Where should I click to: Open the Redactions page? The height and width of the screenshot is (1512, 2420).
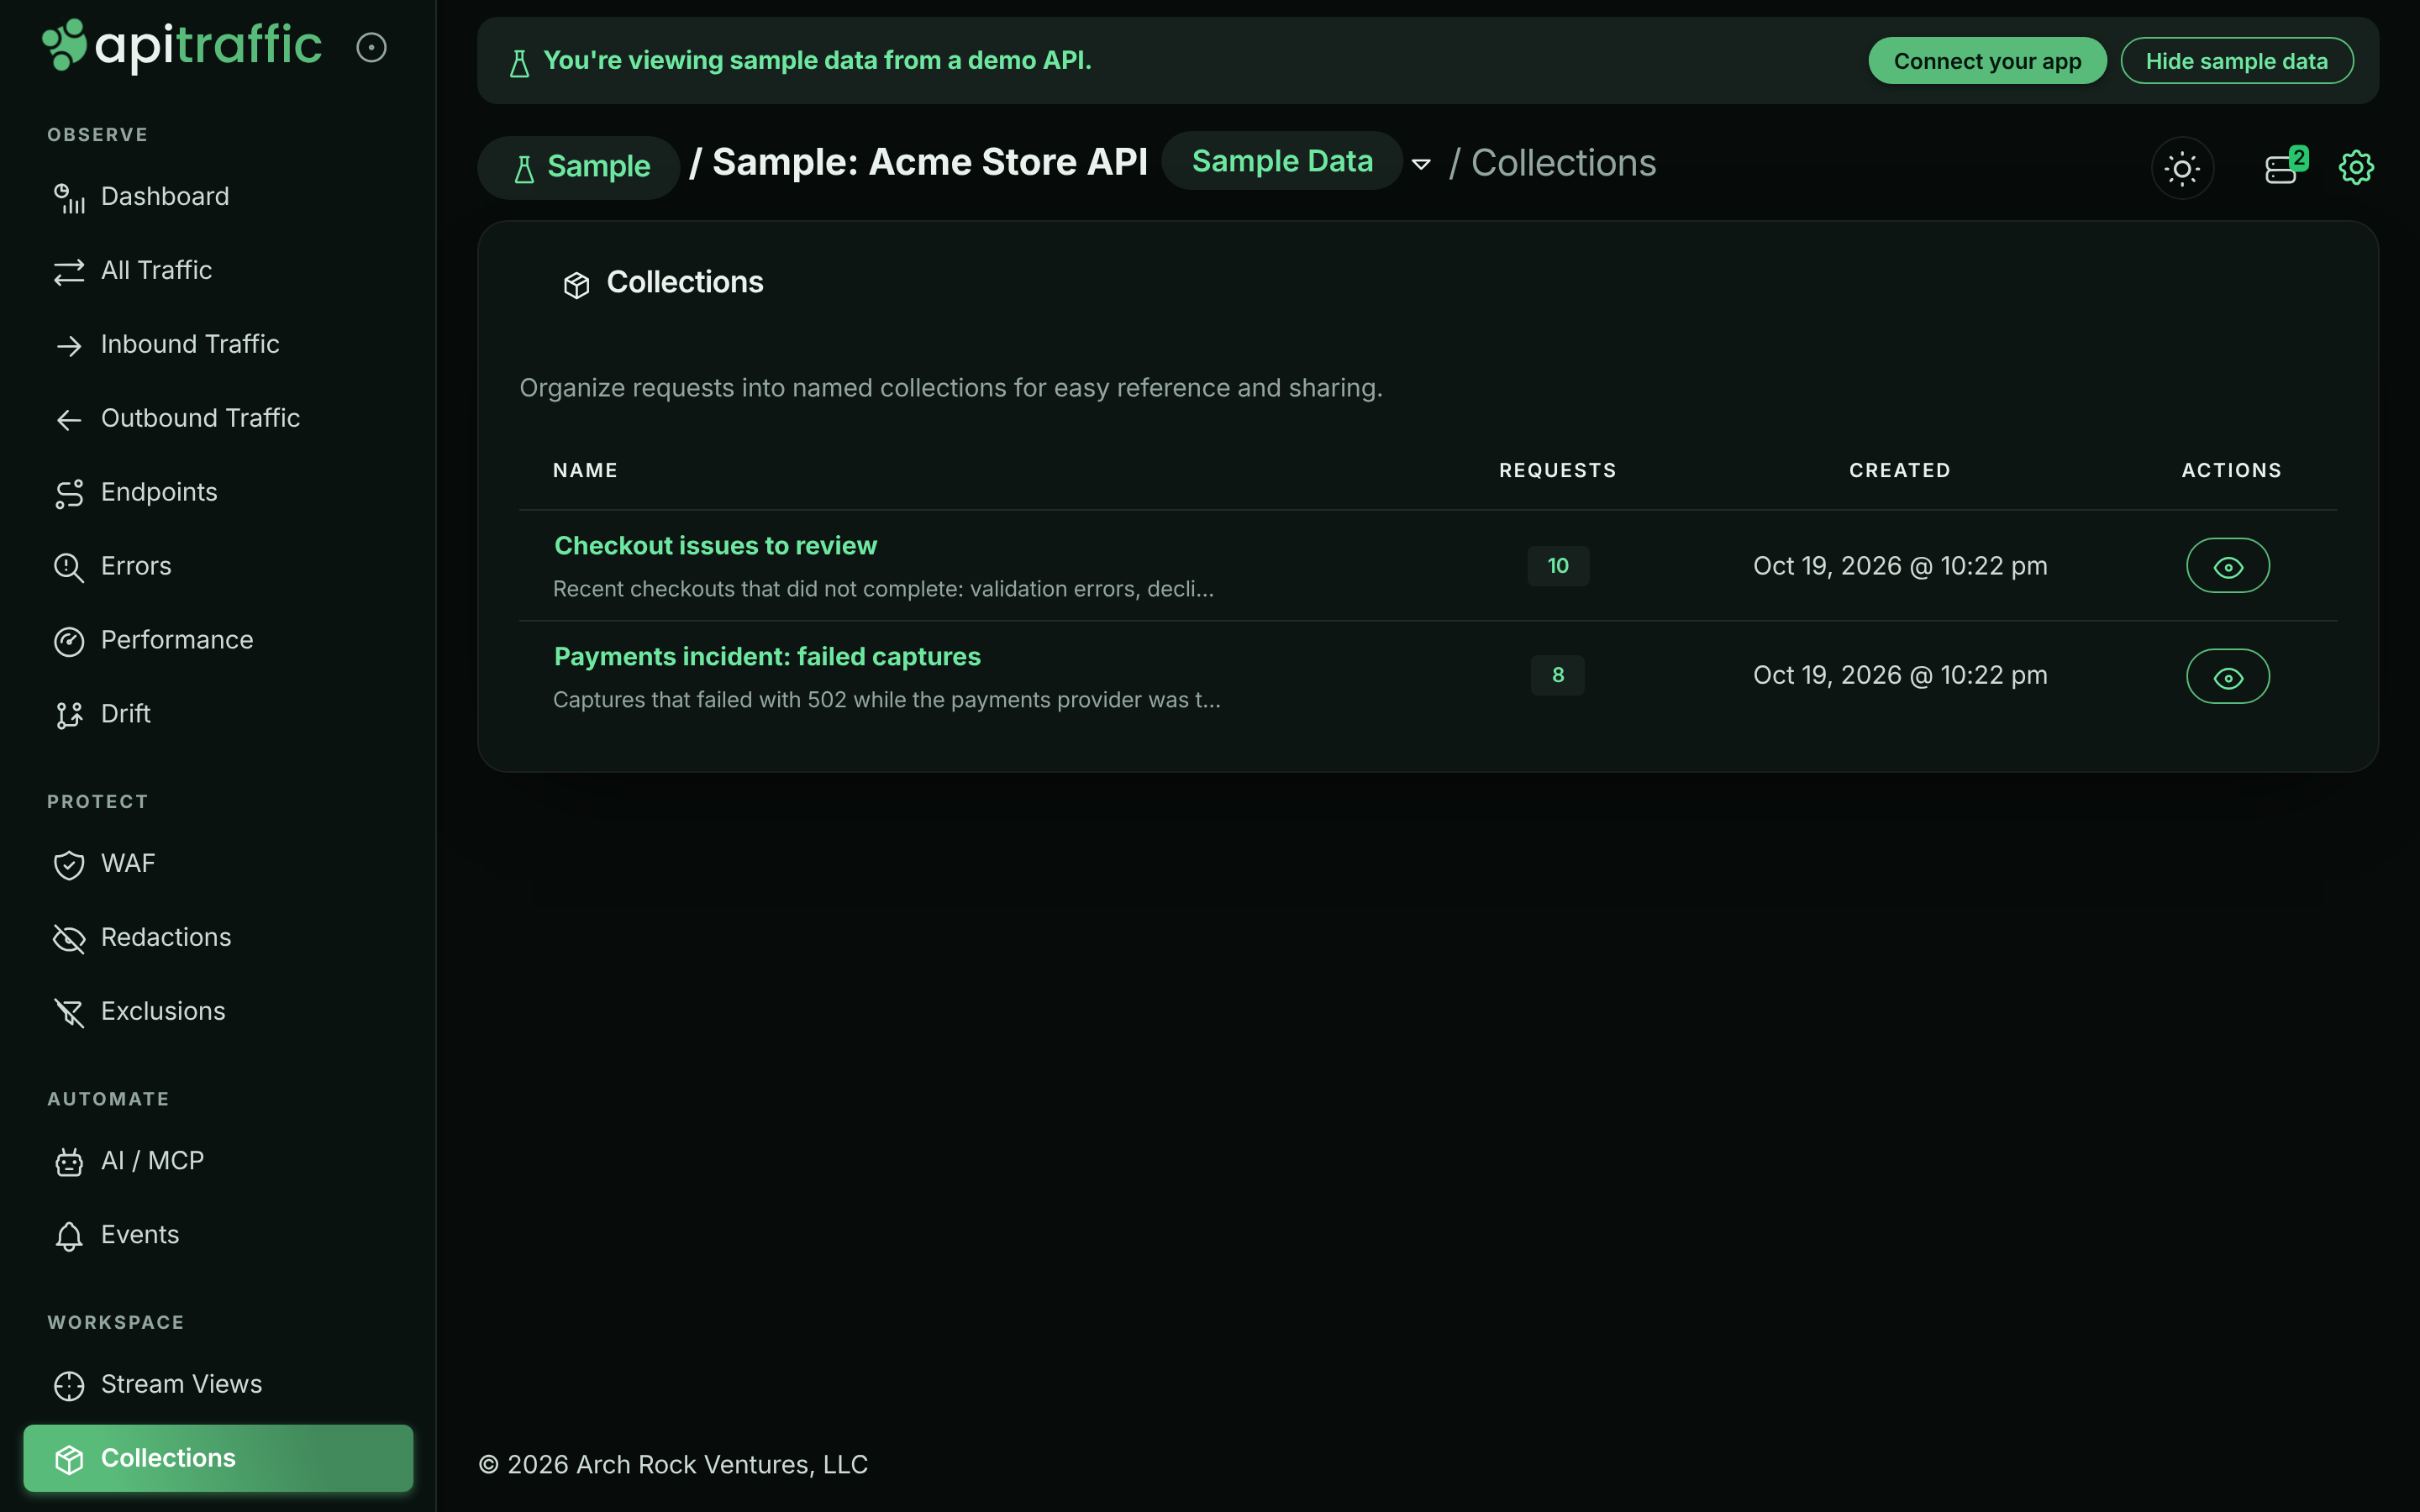tap(218, 937)
